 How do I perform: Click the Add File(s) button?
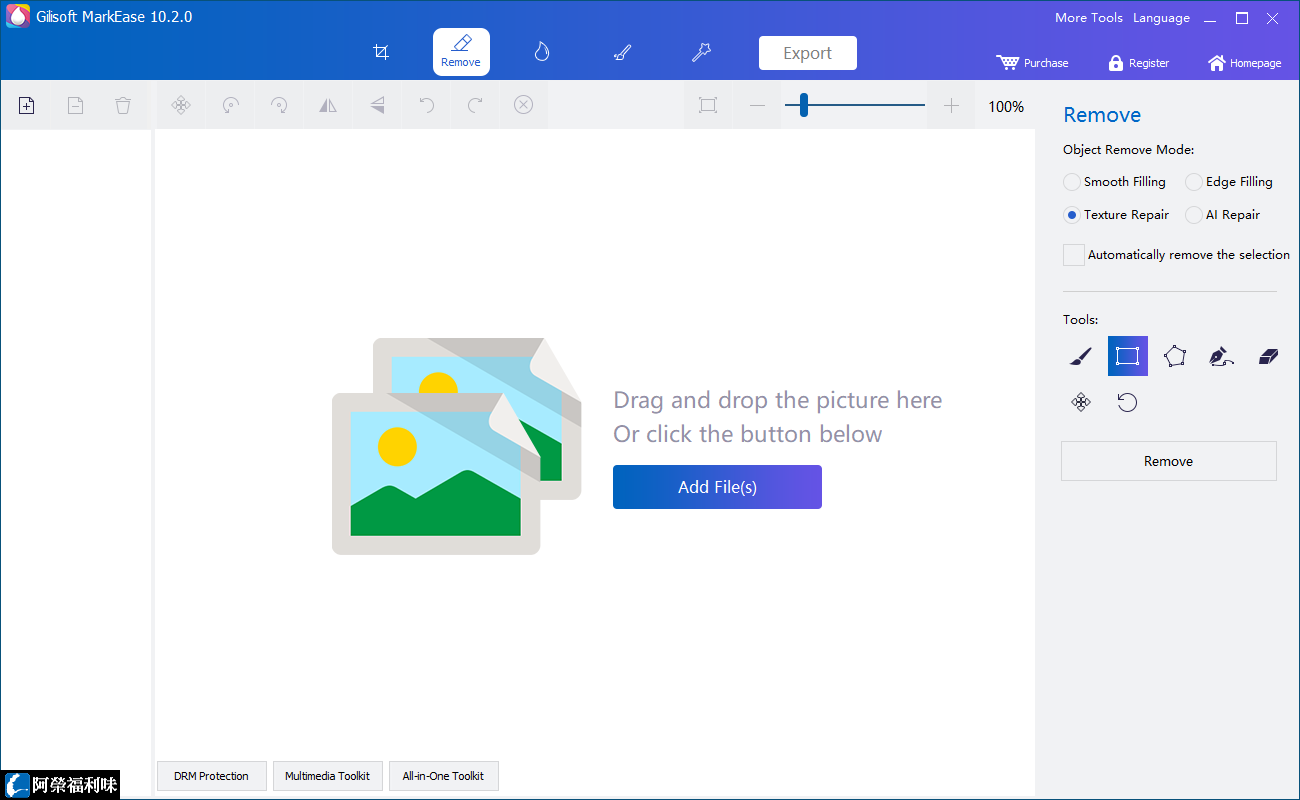click(x=717, y=487)
